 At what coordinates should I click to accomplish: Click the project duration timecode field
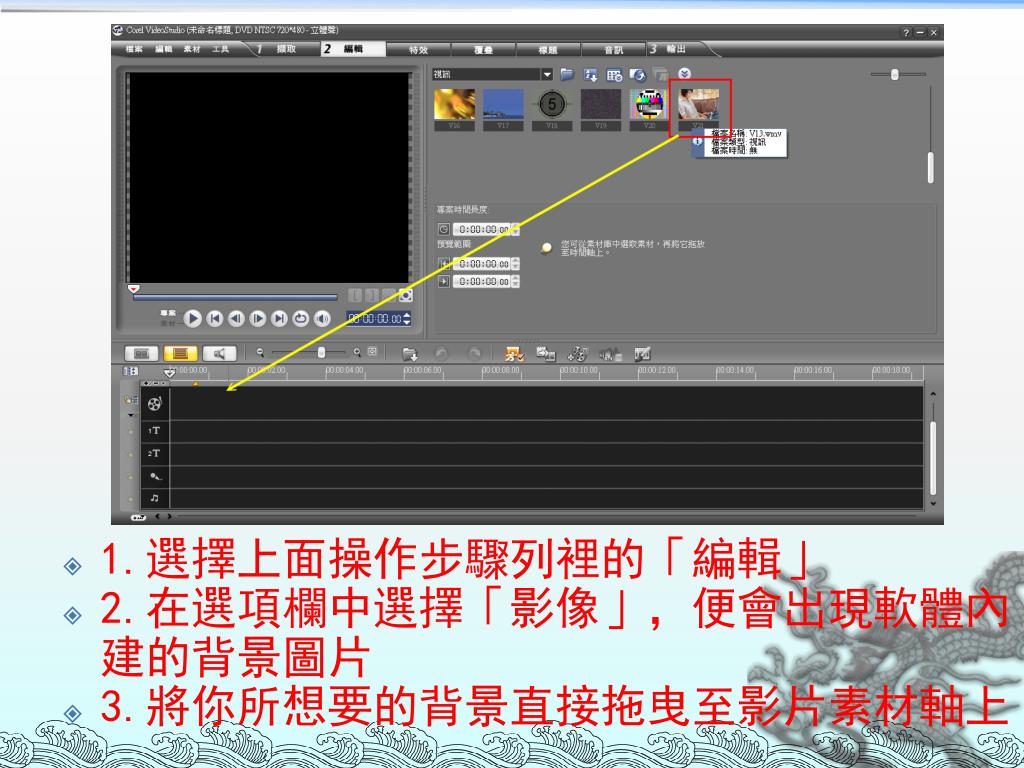[484, 229]
